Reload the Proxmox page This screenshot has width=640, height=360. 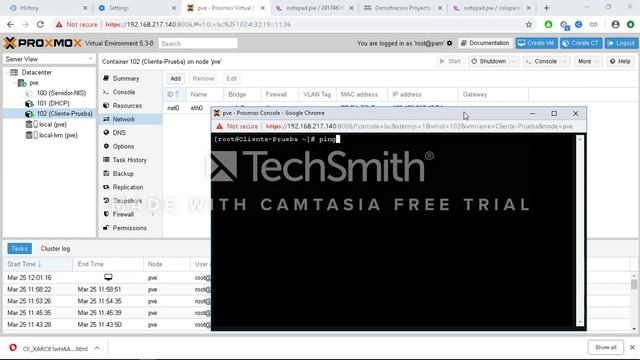tap(40, 24)
